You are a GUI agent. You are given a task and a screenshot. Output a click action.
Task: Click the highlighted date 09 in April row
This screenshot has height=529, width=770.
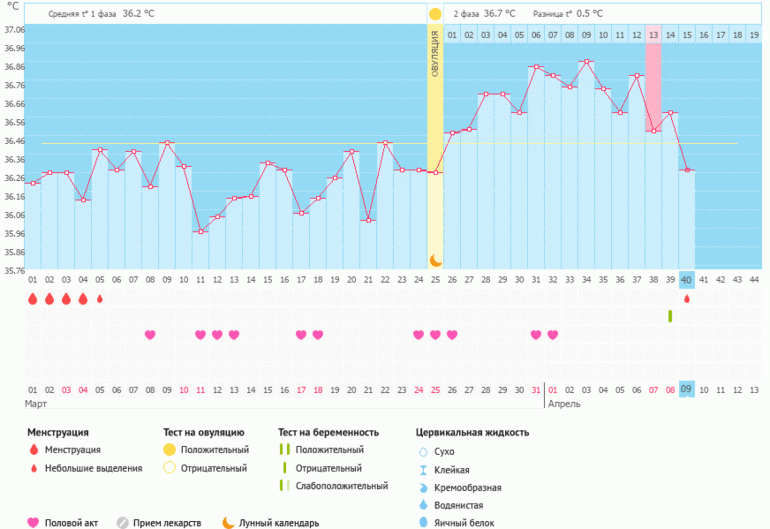(686, 389)
